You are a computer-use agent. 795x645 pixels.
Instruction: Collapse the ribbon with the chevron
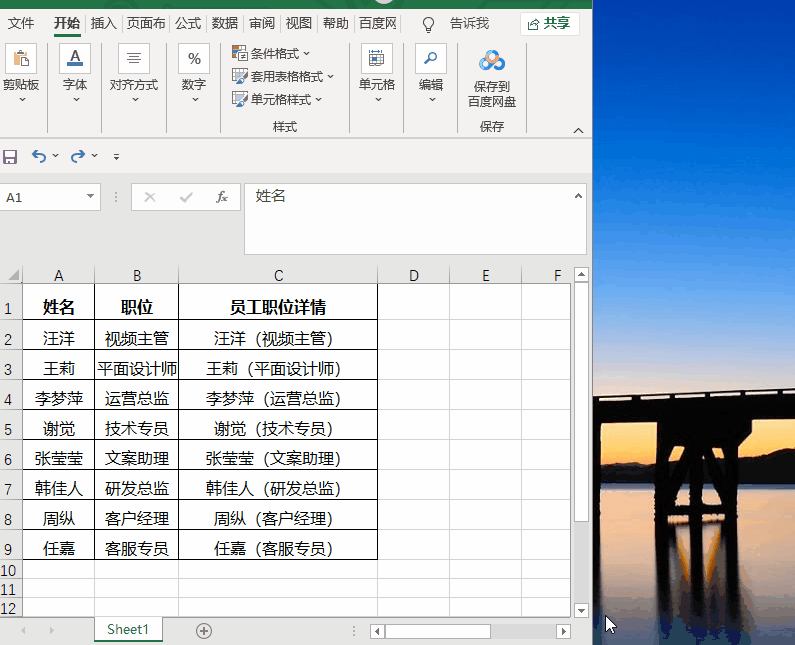tap(579, 130)
